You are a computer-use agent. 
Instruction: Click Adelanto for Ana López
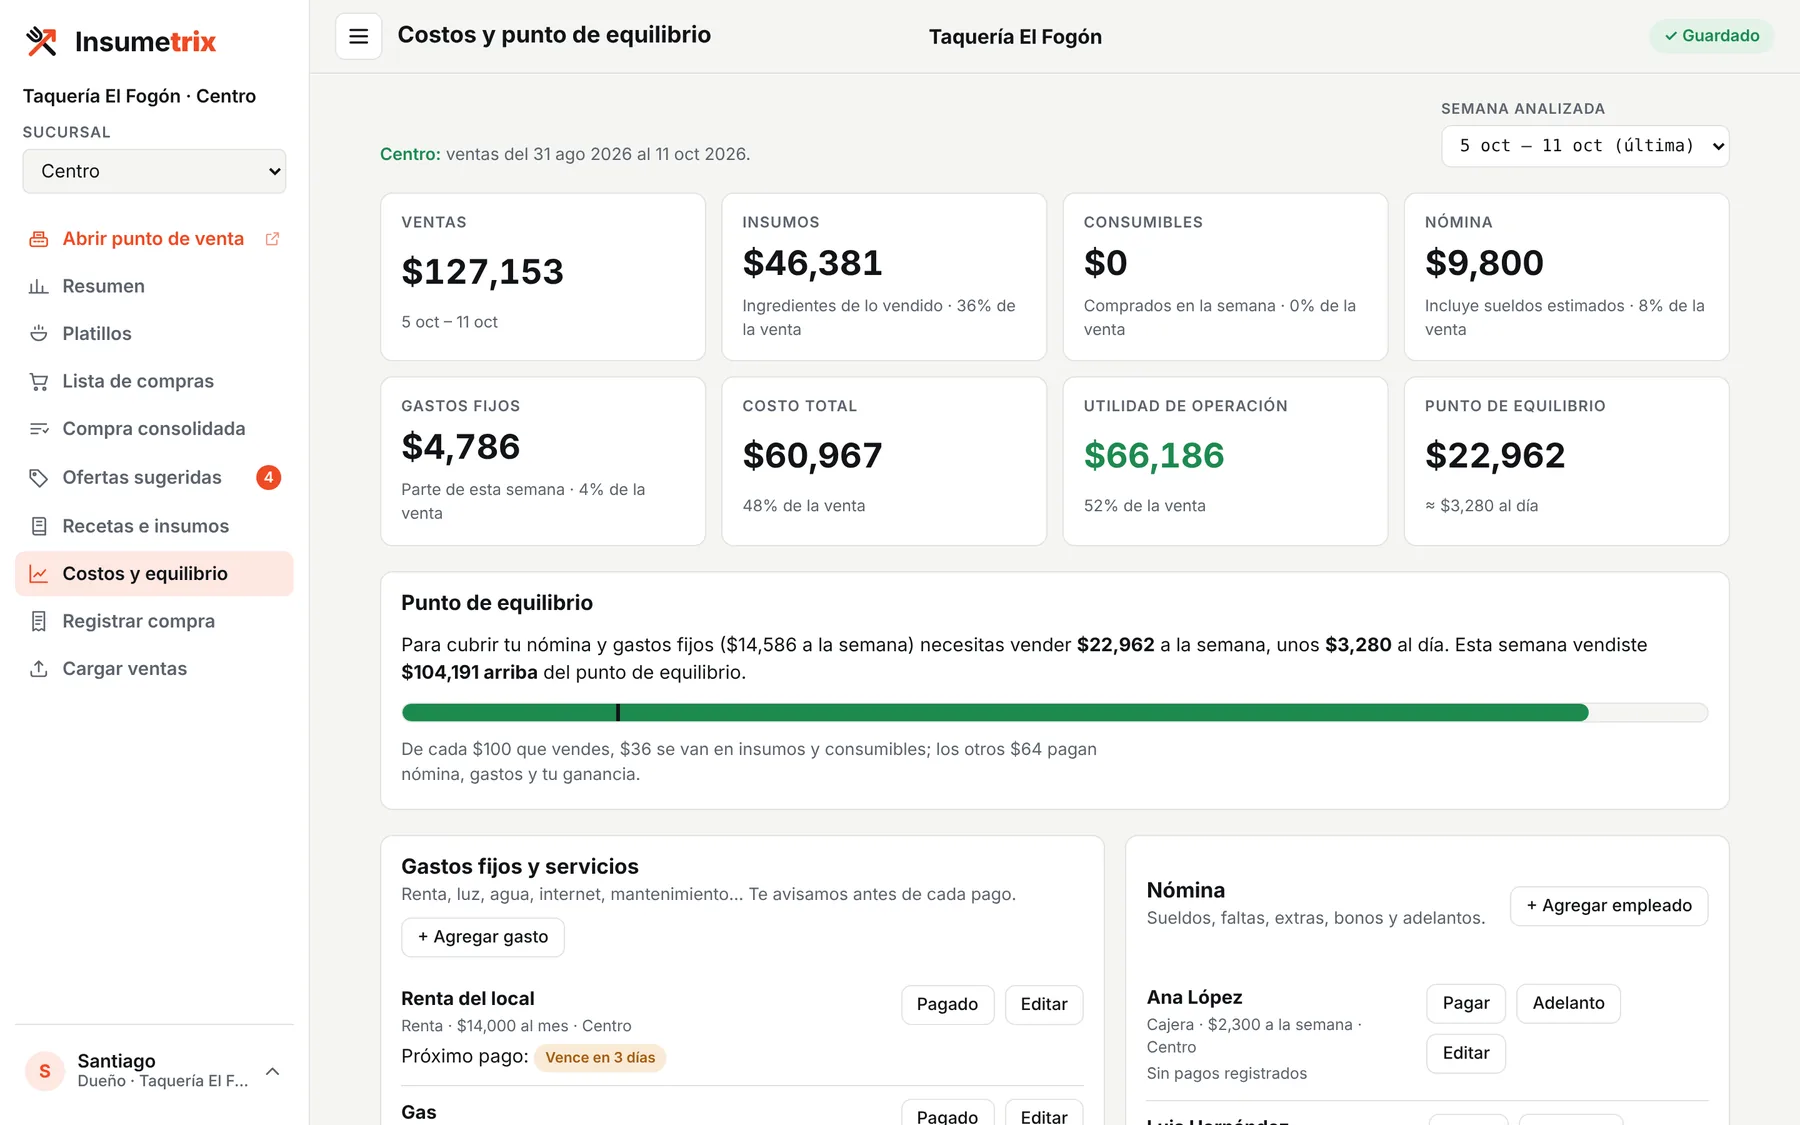(x=1569, y=1004)
